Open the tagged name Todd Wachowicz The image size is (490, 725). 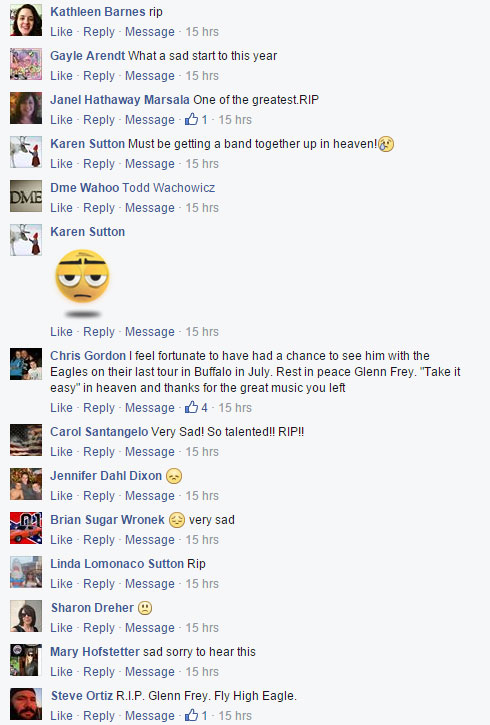coord(169,188)
